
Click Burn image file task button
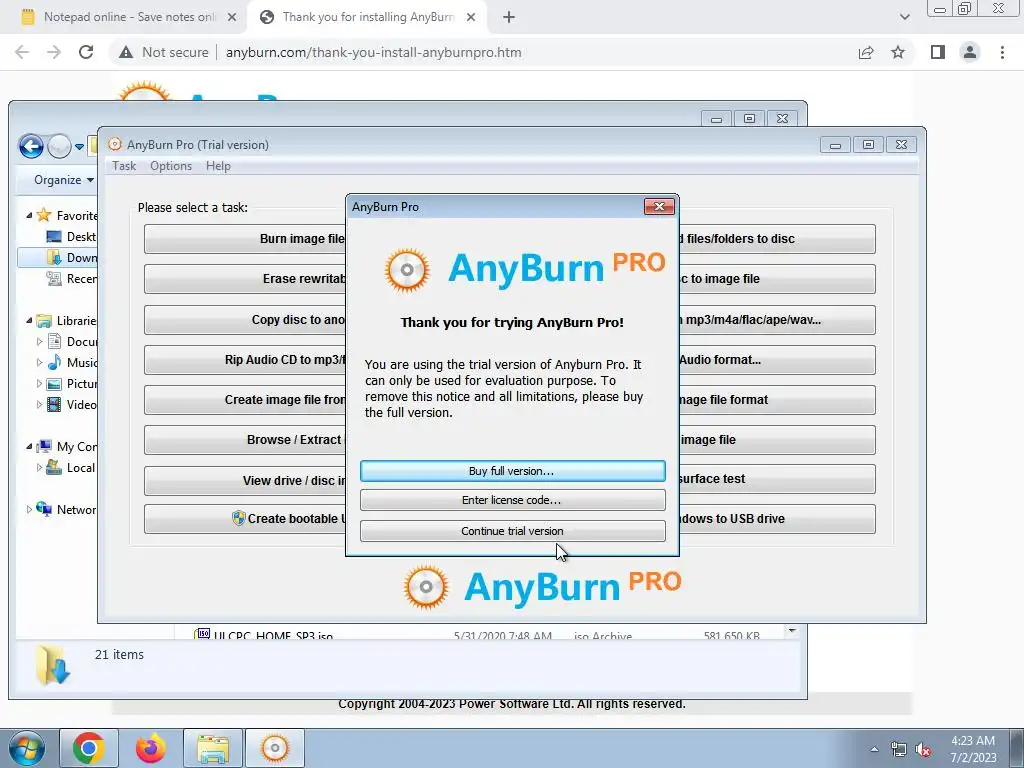click(245, 239)
